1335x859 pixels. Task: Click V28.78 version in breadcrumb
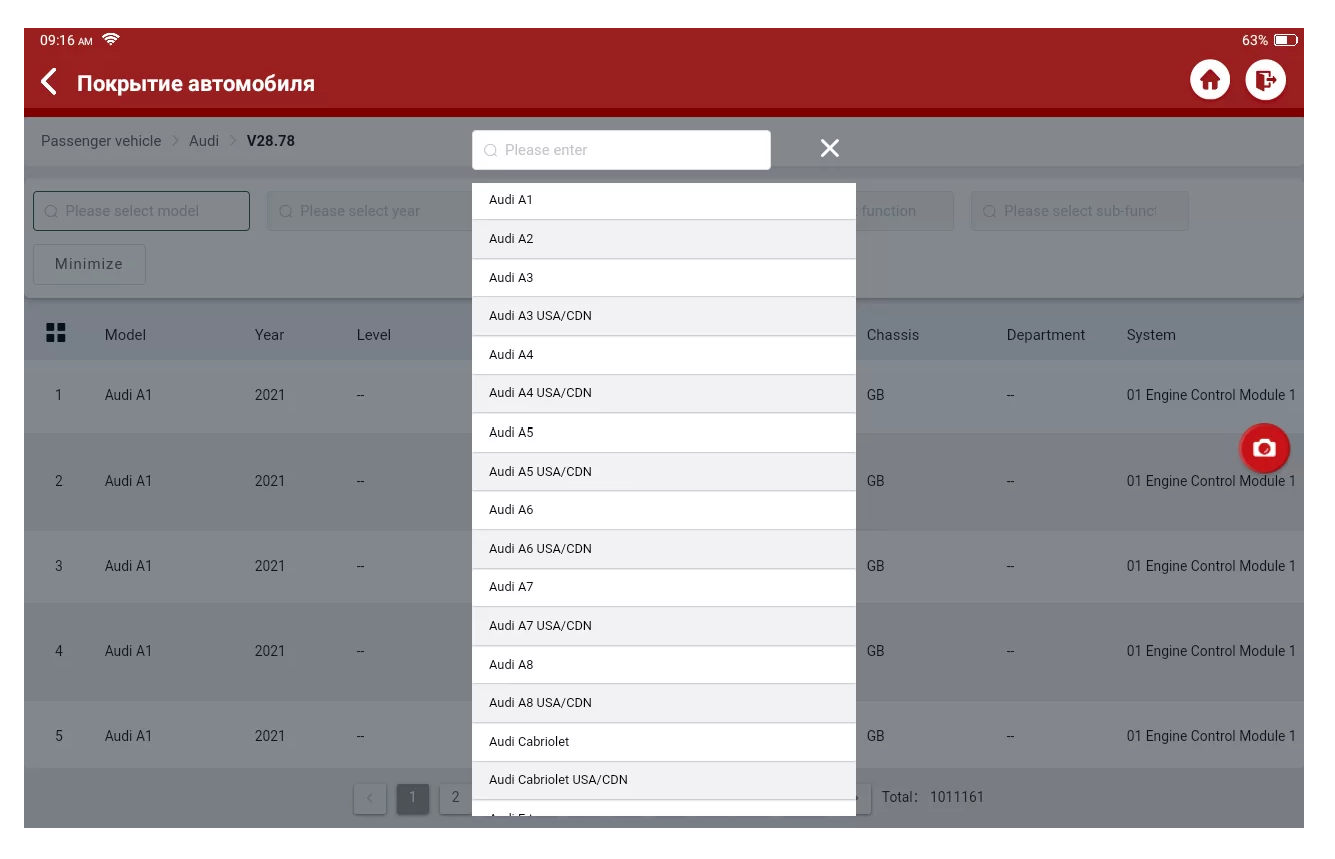271,141
